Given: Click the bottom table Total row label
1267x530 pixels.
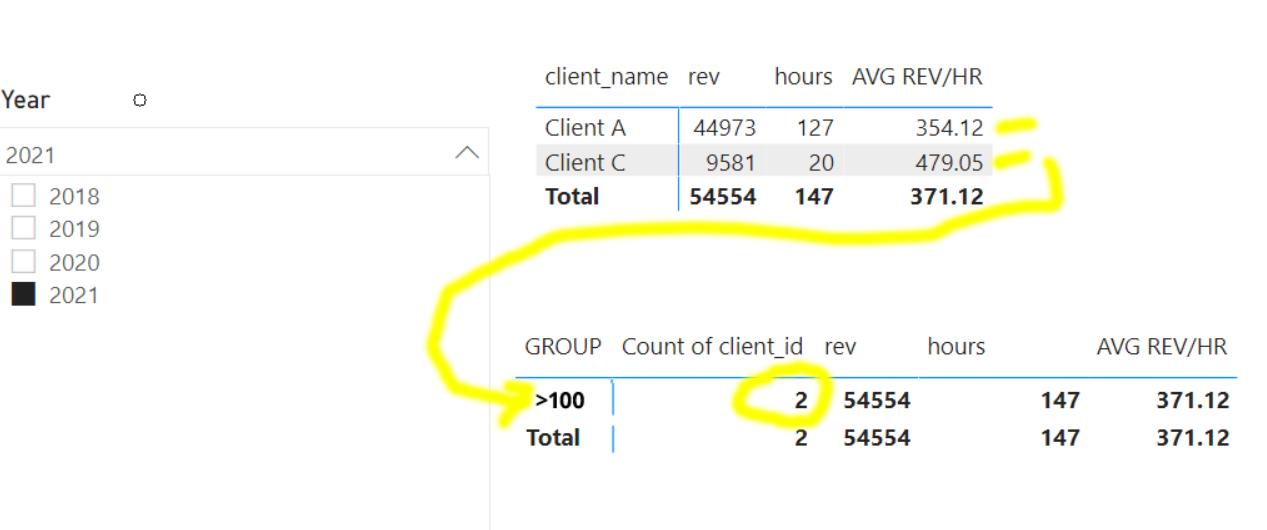Looking at the screenshot, I should (553, 437).
